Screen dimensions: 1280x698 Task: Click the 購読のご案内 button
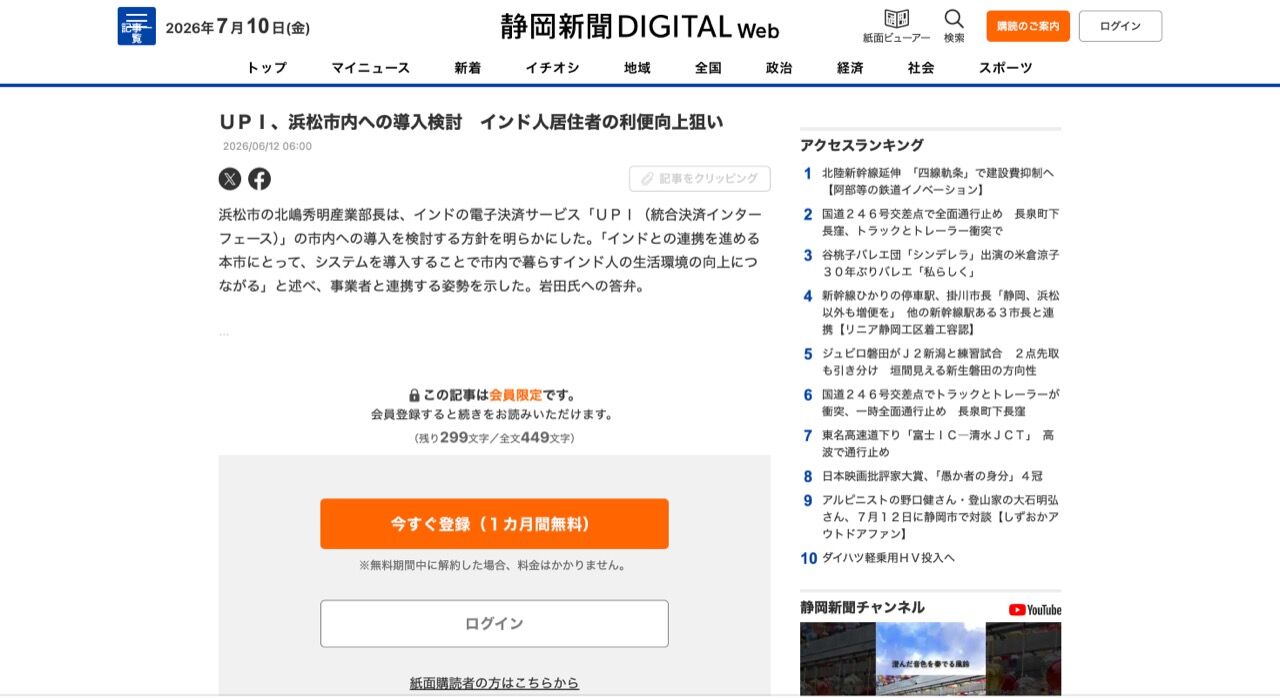(x=1028, y=26)
